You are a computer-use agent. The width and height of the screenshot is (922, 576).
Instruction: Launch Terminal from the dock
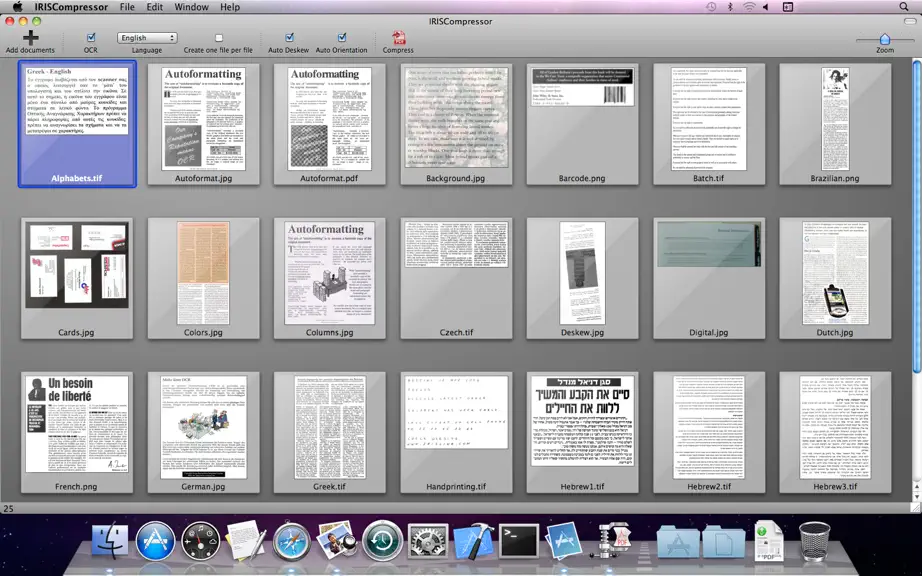pyautogui.click(x=519, y=541)
